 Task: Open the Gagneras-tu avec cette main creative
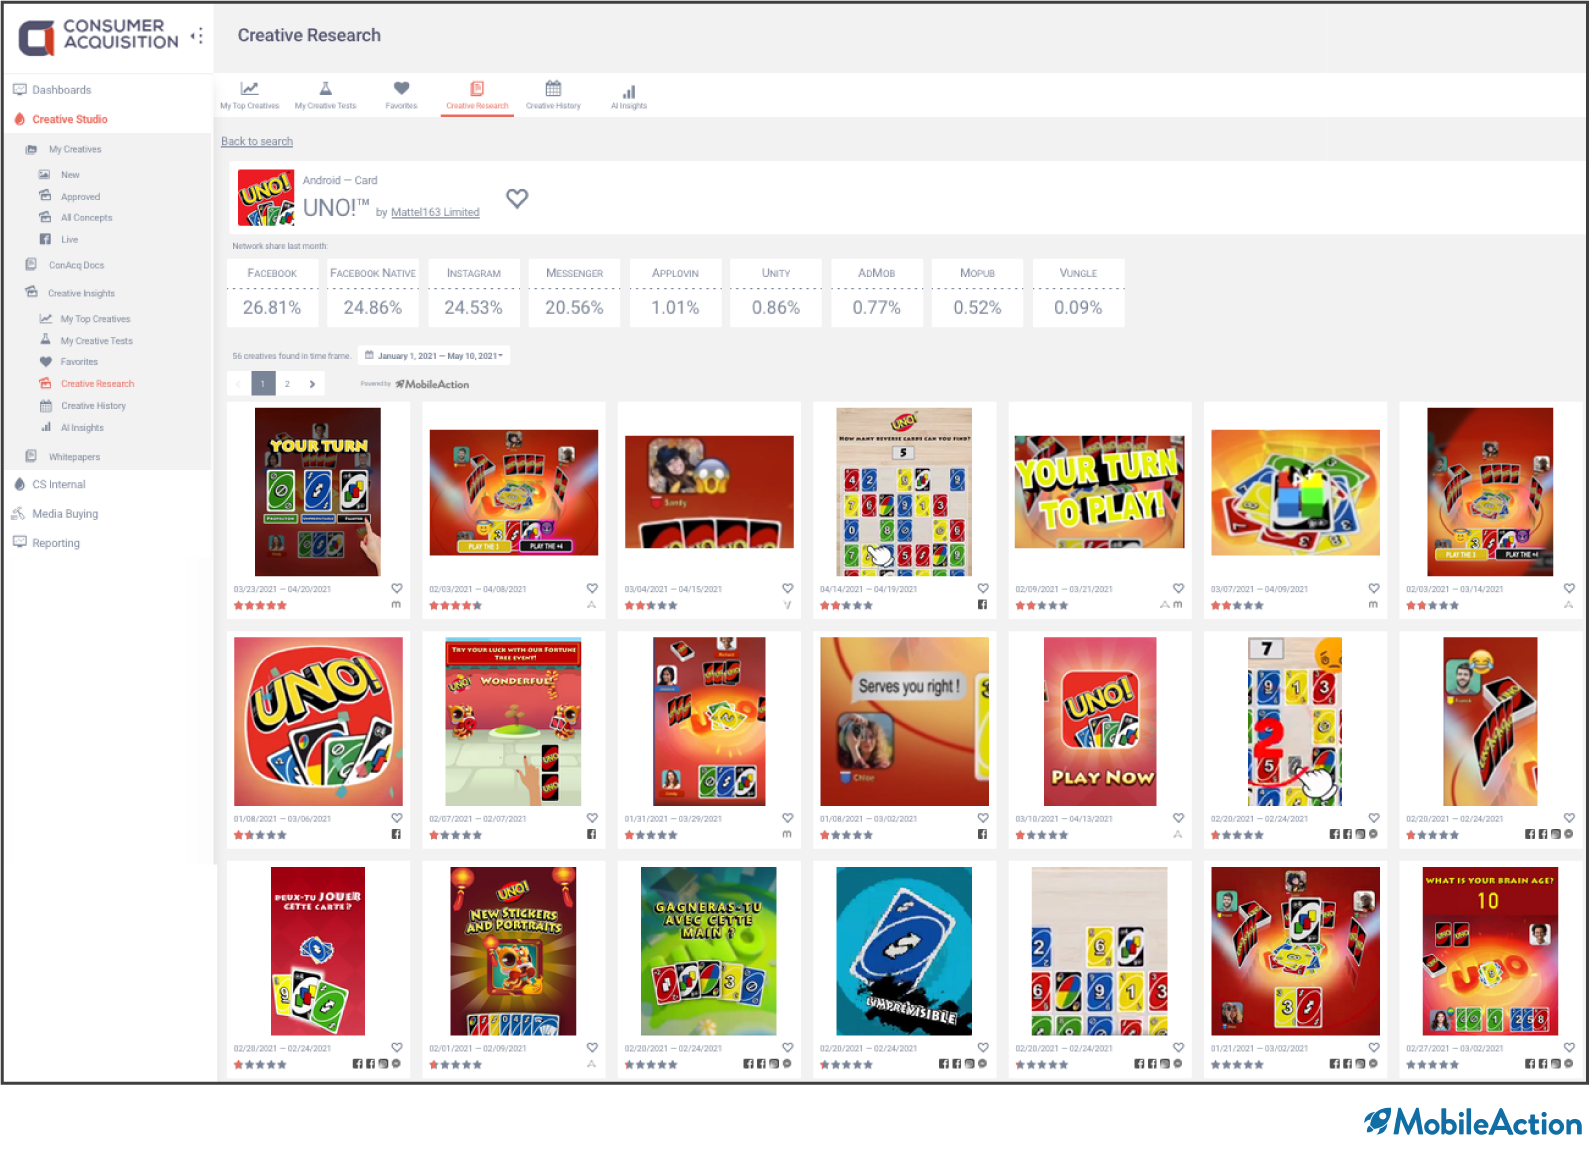tap(709, 951)
